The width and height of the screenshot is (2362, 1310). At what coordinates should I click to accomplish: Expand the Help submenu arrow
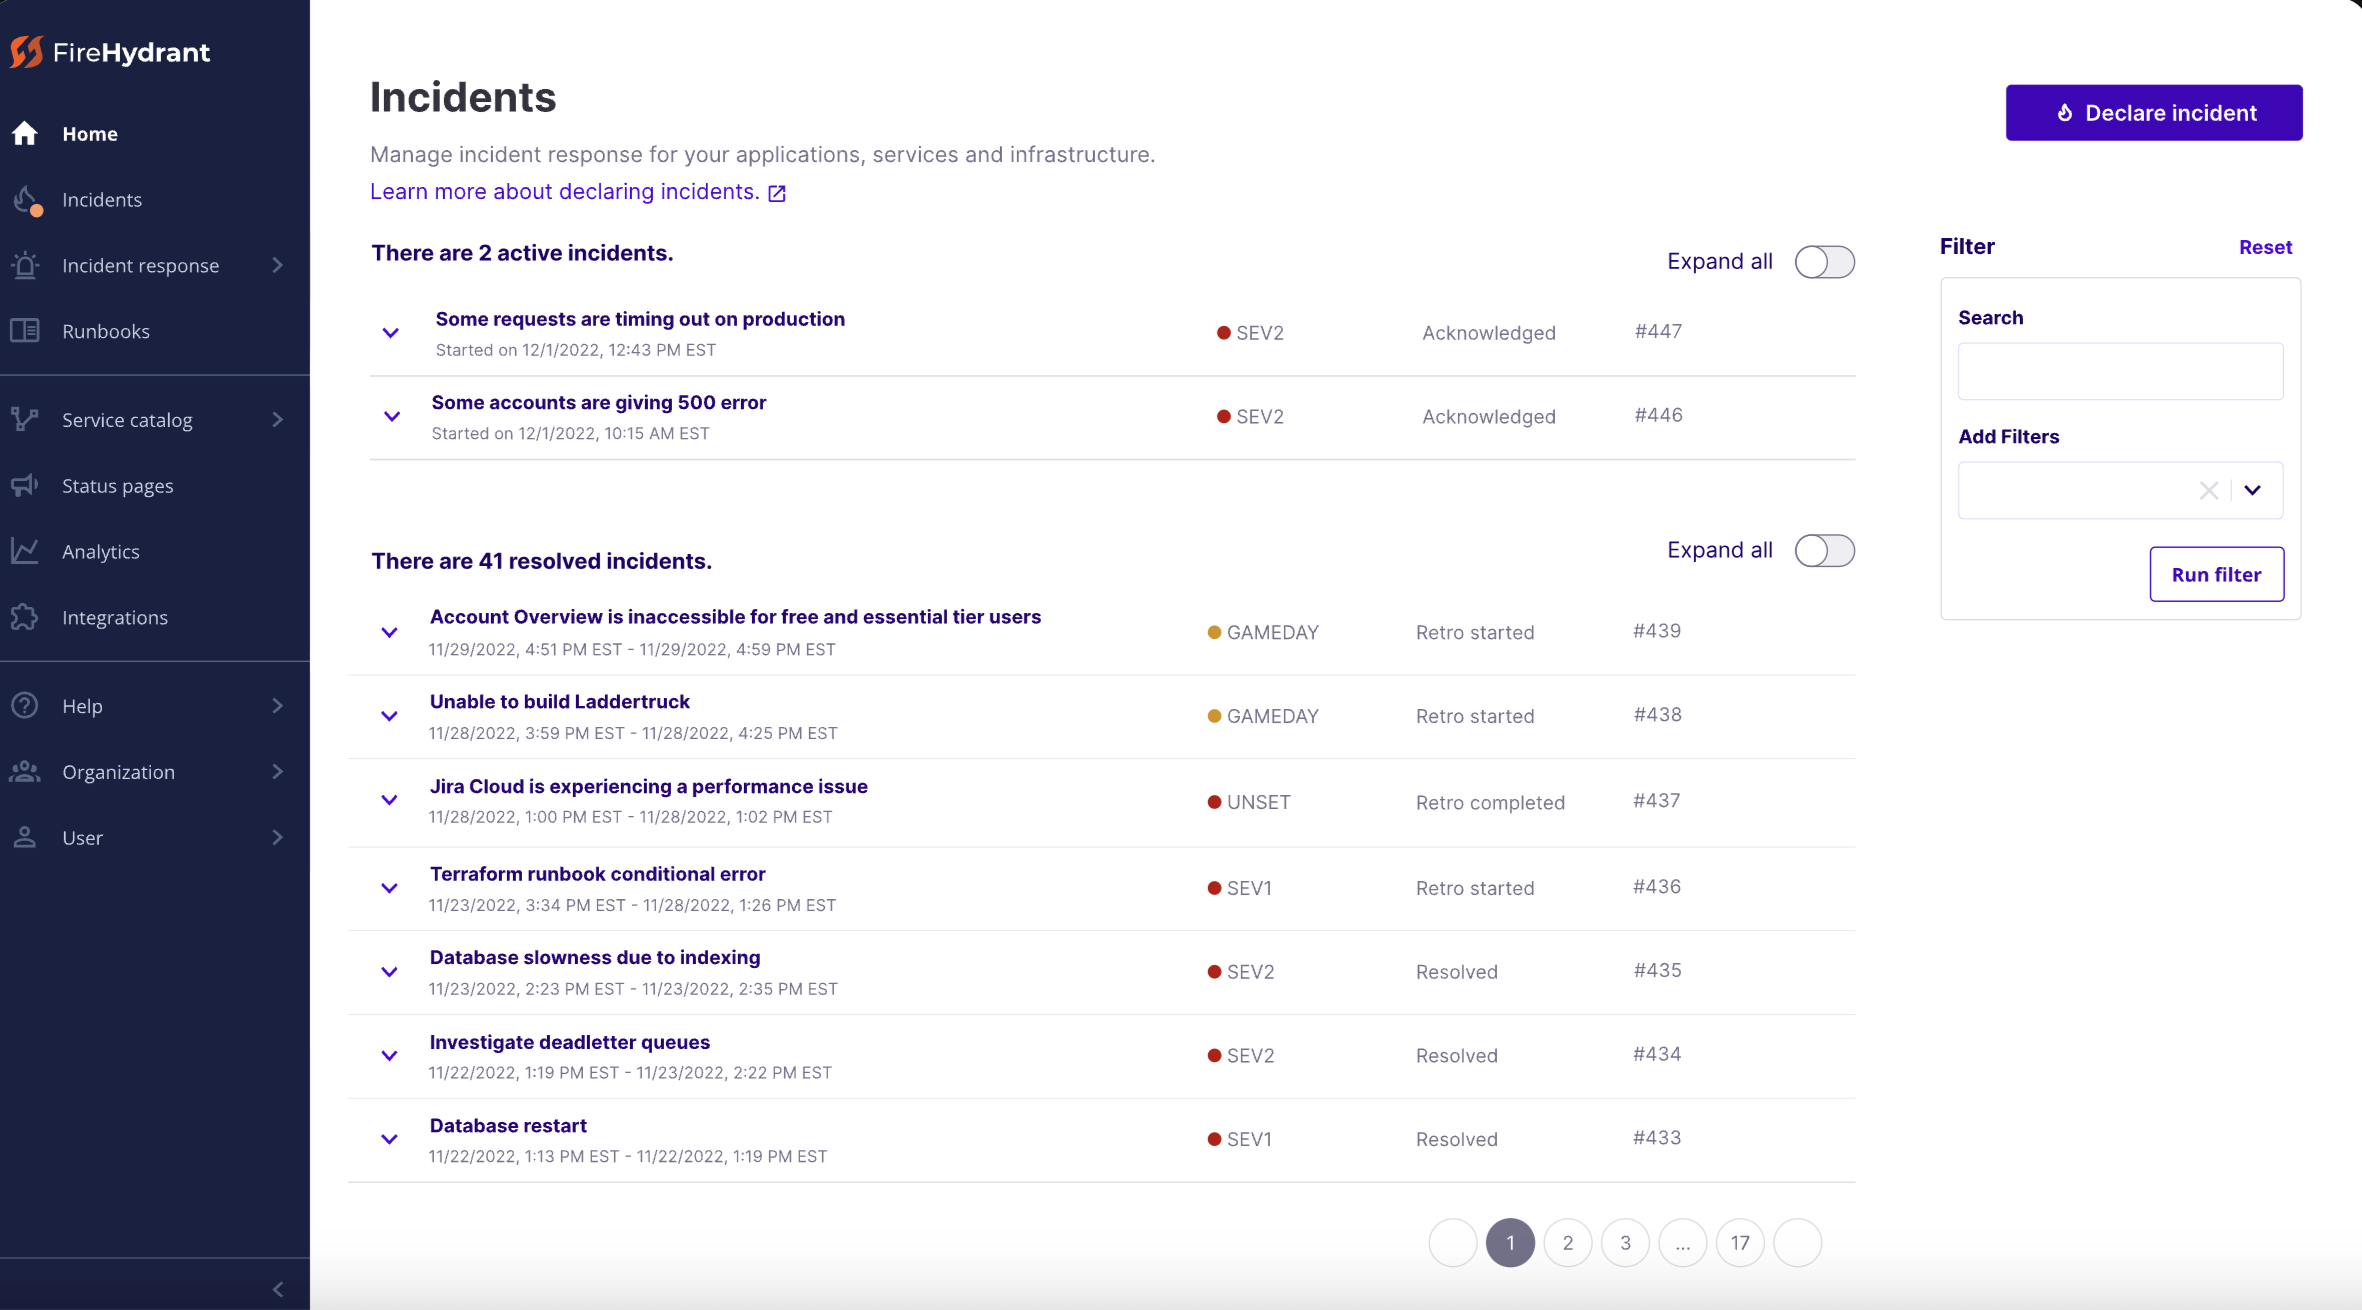(x=278, y=705)
